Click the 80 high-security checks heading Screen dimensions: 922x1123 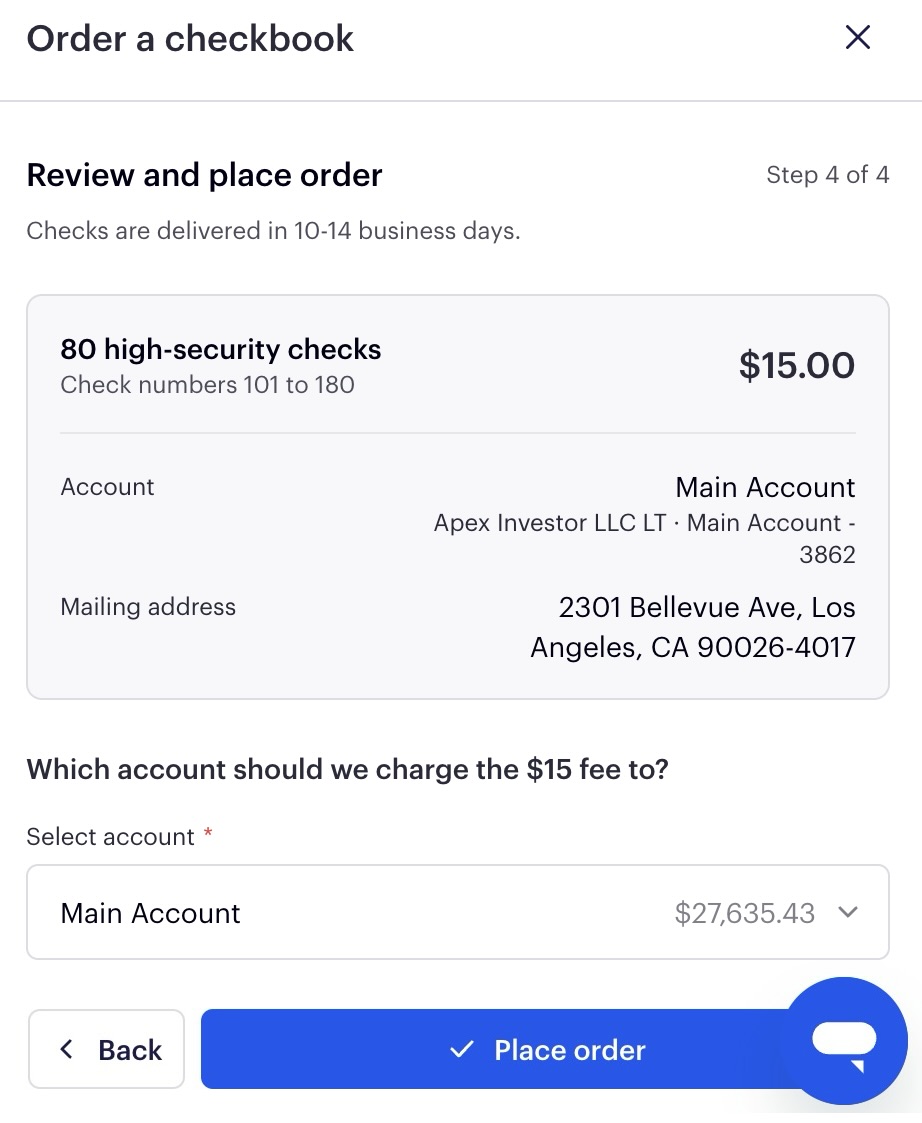[221, 349]
